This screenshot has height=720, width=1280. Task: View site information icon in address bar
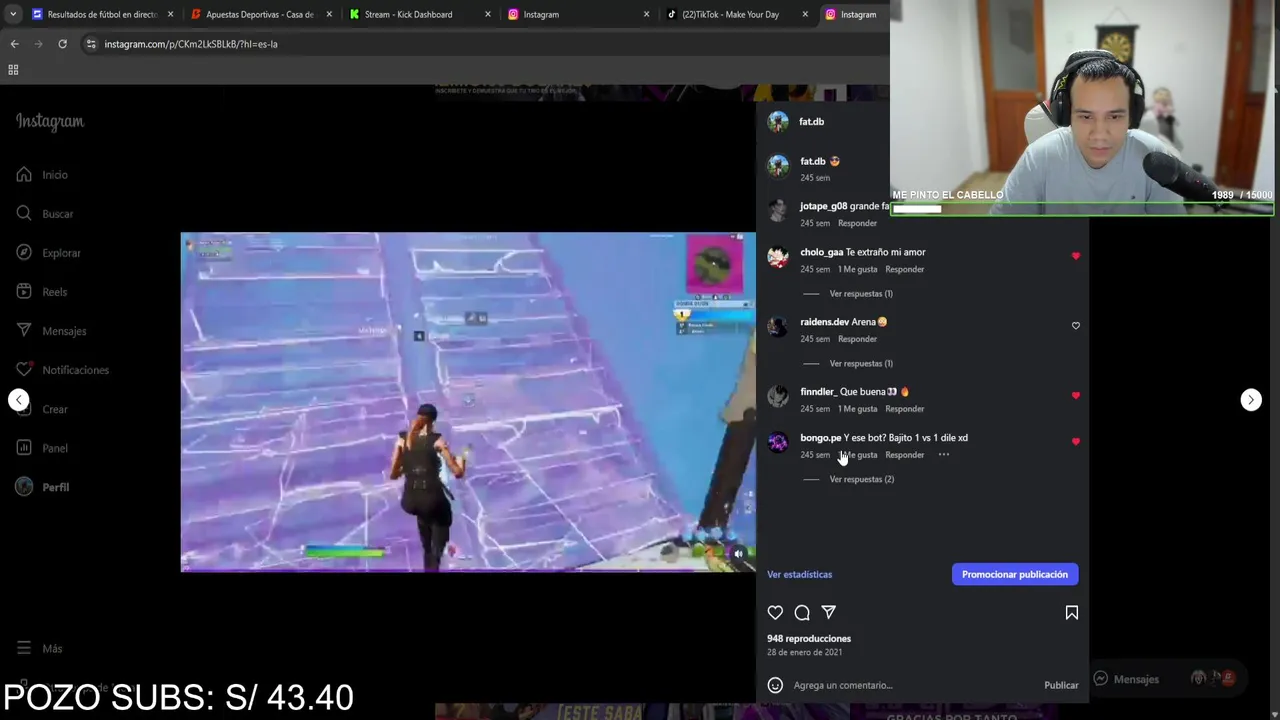tap(91, 44)
